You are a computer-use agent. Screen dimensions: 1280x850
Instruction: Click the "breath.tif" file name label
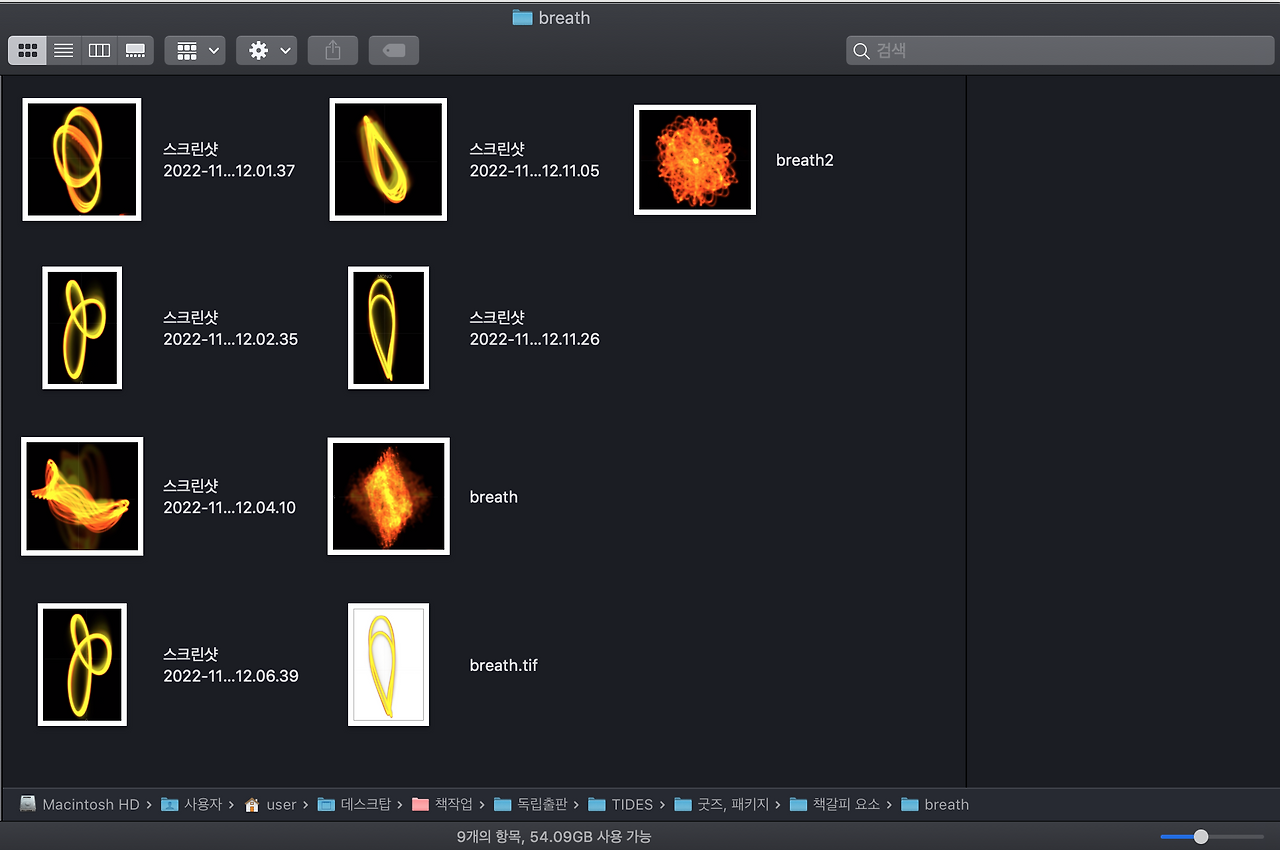504,665
